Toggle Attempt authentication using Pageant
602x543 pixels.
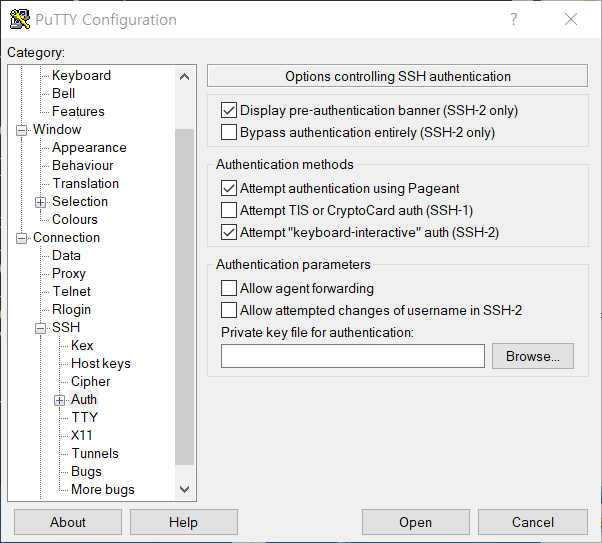click(x=229, y=188)
